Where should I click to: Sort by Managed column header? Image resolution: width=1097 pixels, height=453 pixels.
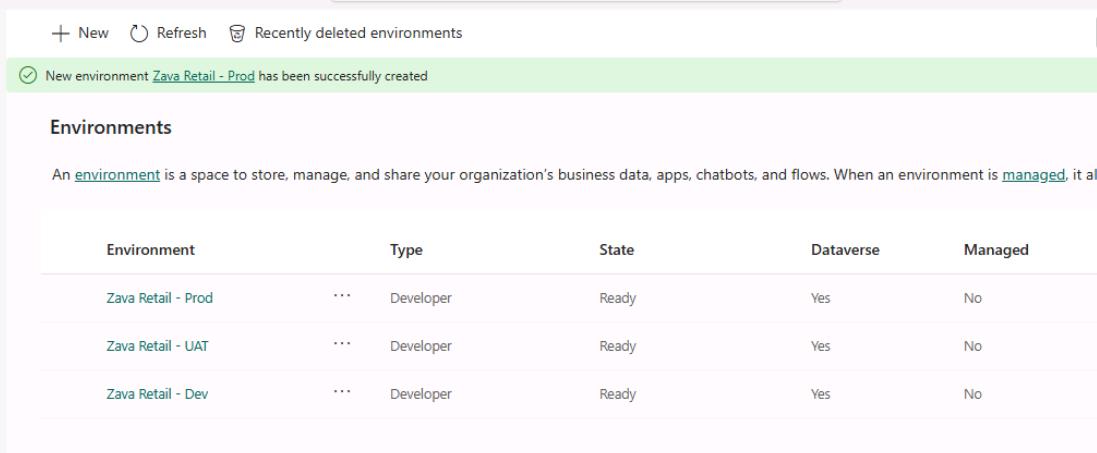click(x=996, y=250)
